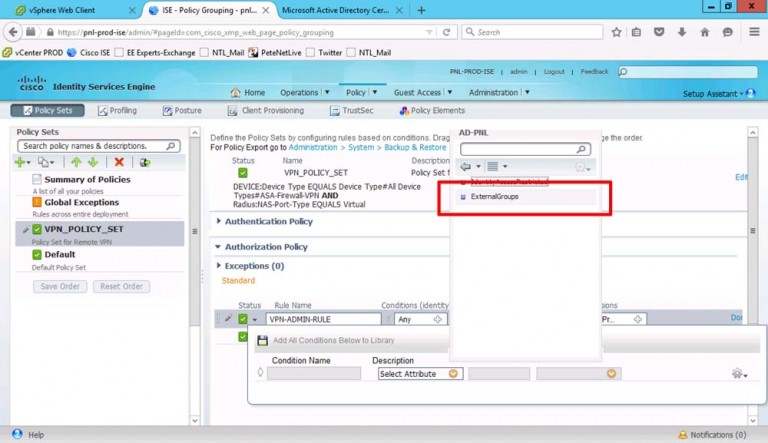This screenshot has height=443, width=768.
Task: Click the magnifier in the AD-PNL search box
Action: 581,149
